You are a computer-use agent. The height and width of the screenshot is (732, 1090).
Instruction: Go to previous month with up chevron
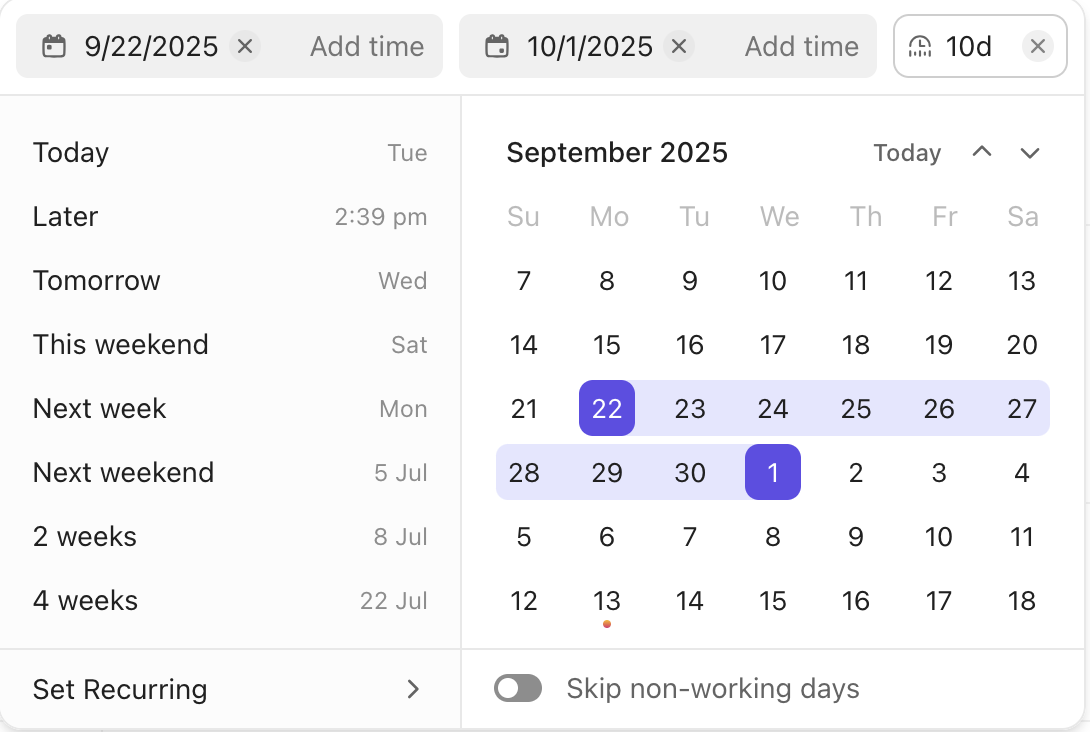point(982,152)
